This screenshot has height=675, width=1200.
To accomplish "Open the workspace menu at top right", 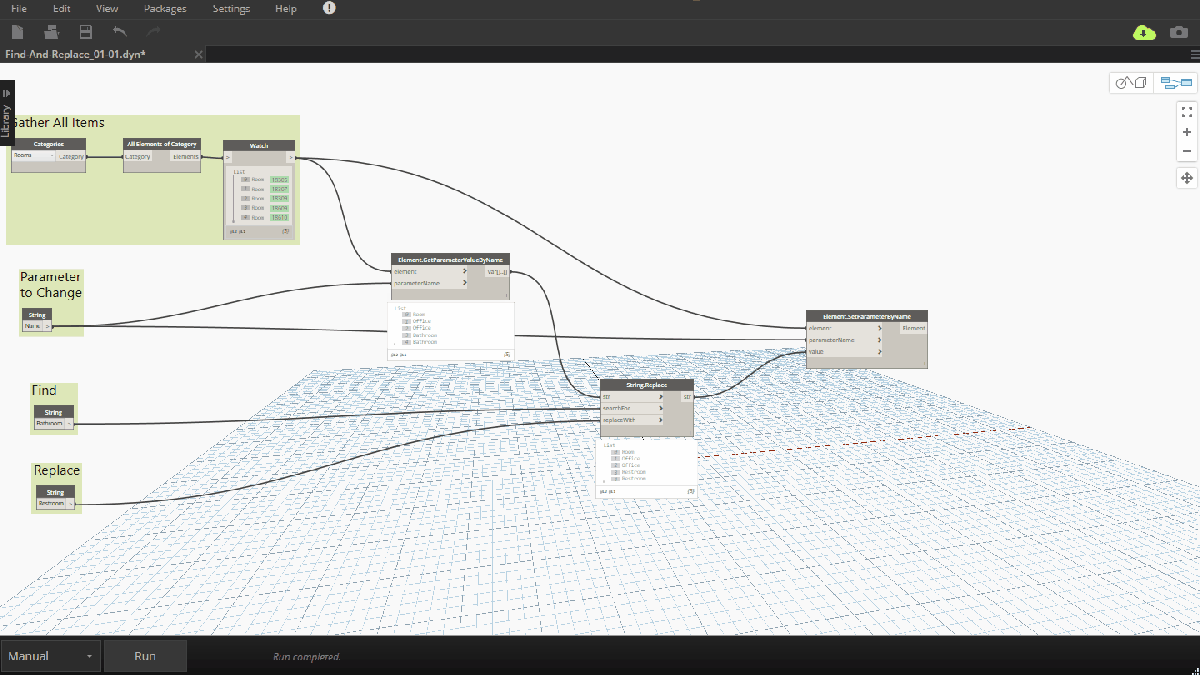I will coord(1194,54).
